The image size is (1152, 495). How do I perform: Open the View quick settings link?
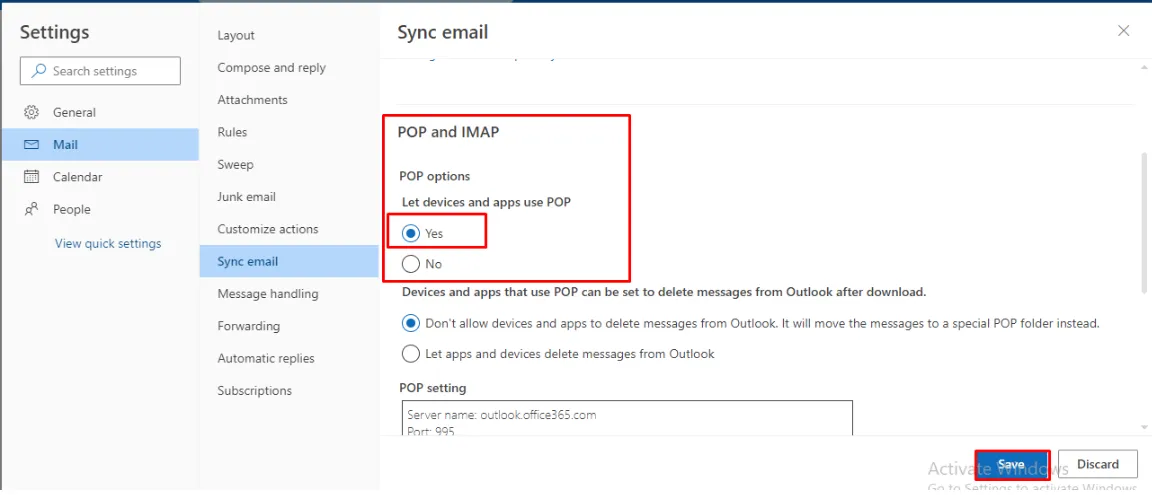click(x=108, y=243)
